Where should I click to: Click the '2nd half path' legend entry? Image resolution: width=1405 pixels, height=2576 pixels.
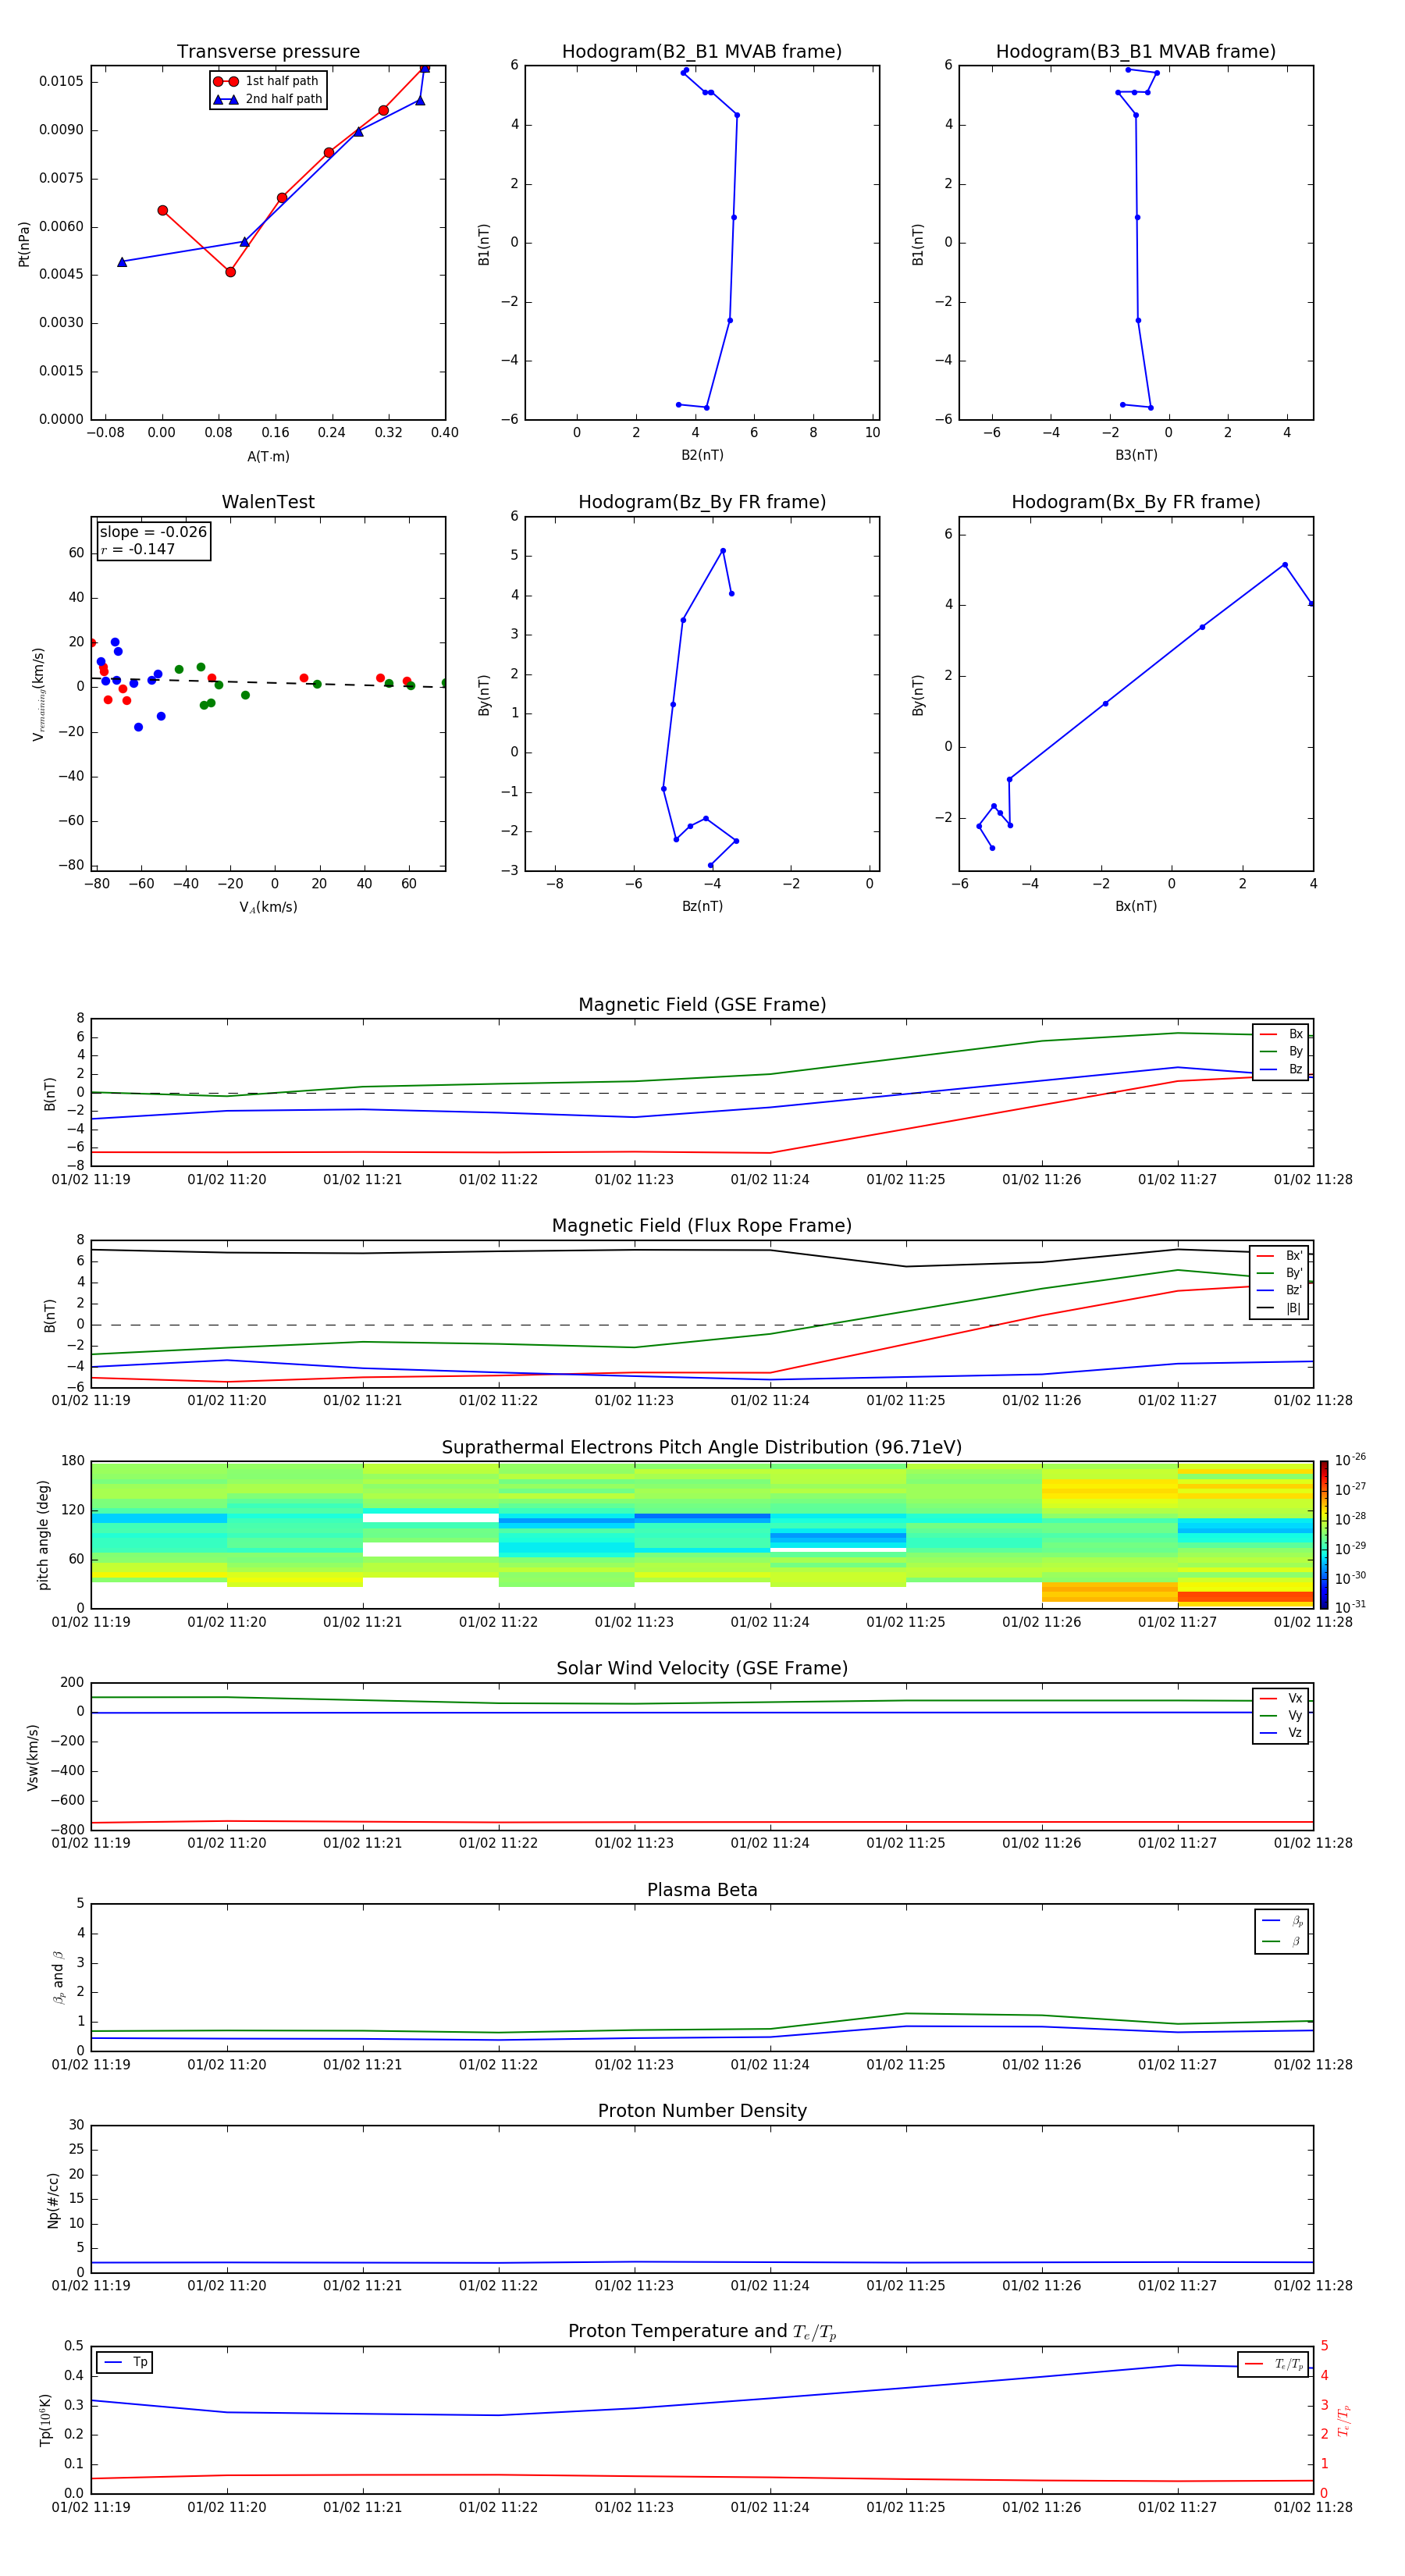(268, 99)
